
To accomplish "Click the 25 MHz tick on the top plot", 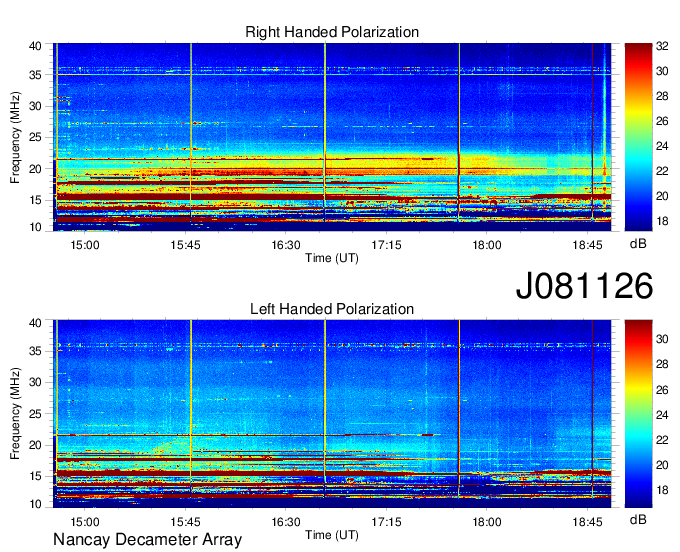I will click(x=35, y=137).
